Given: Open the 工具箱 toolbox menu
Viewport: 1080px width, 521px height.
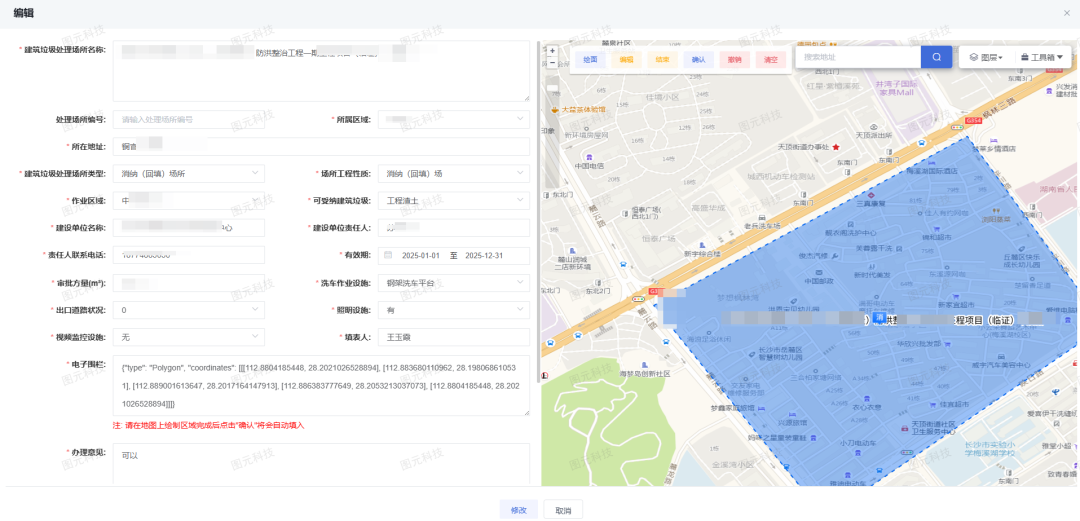Looking at the screenshot, I should click(1043, 58).
